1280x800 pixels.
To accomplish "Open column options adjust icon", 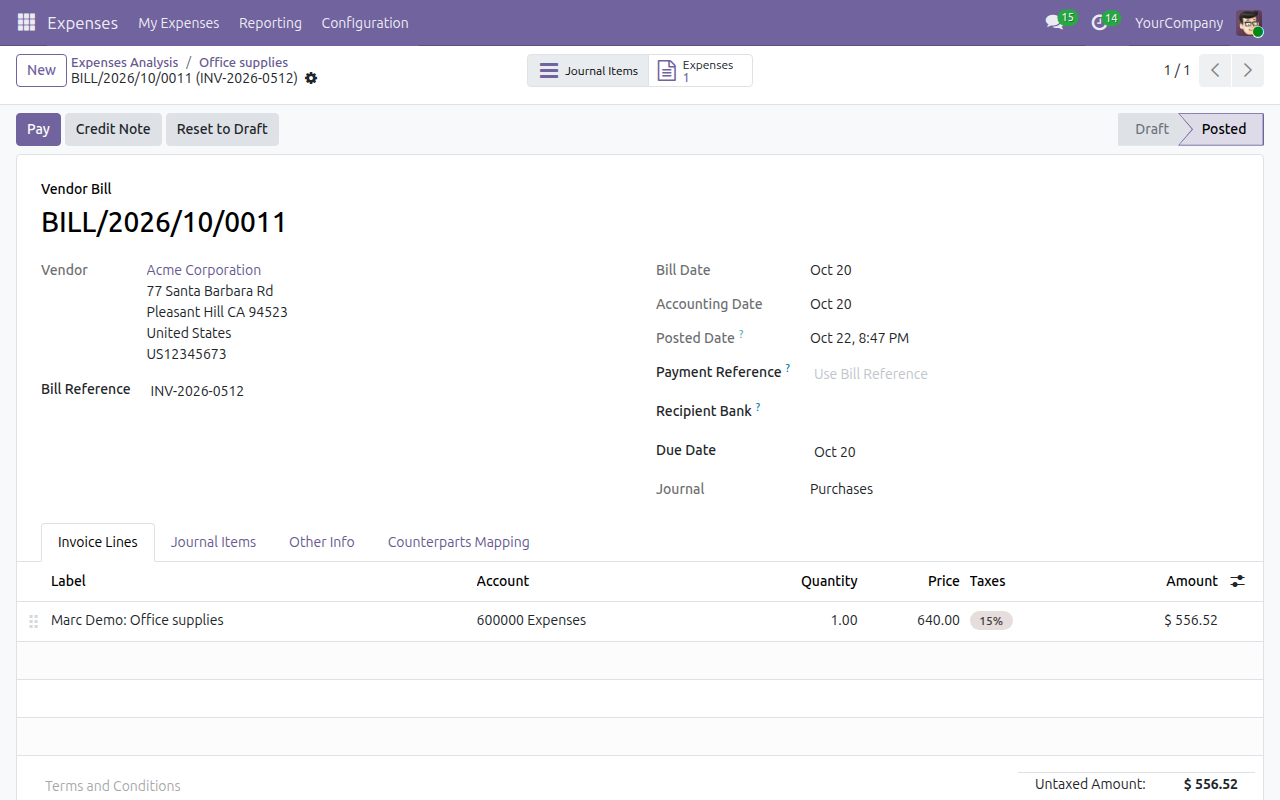I will click(x=1238, y=581).
